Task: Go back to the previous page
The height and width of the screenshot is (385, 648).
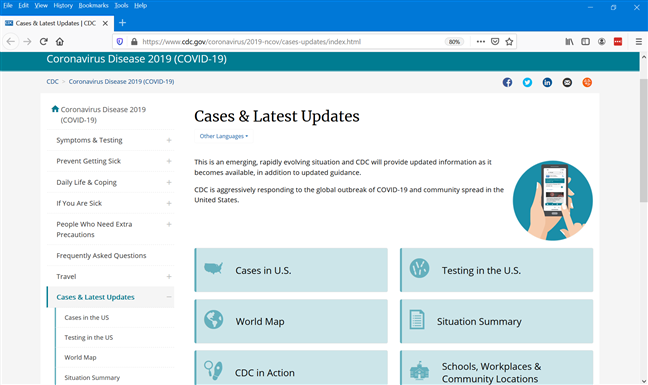Action: point(11,42)
